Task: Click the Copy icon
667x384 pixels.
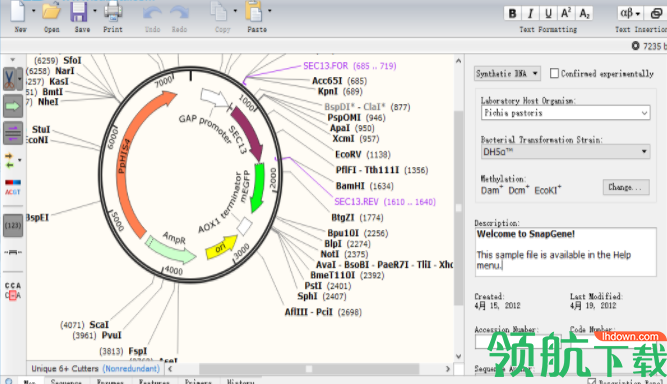Action: tap(219, 11)
